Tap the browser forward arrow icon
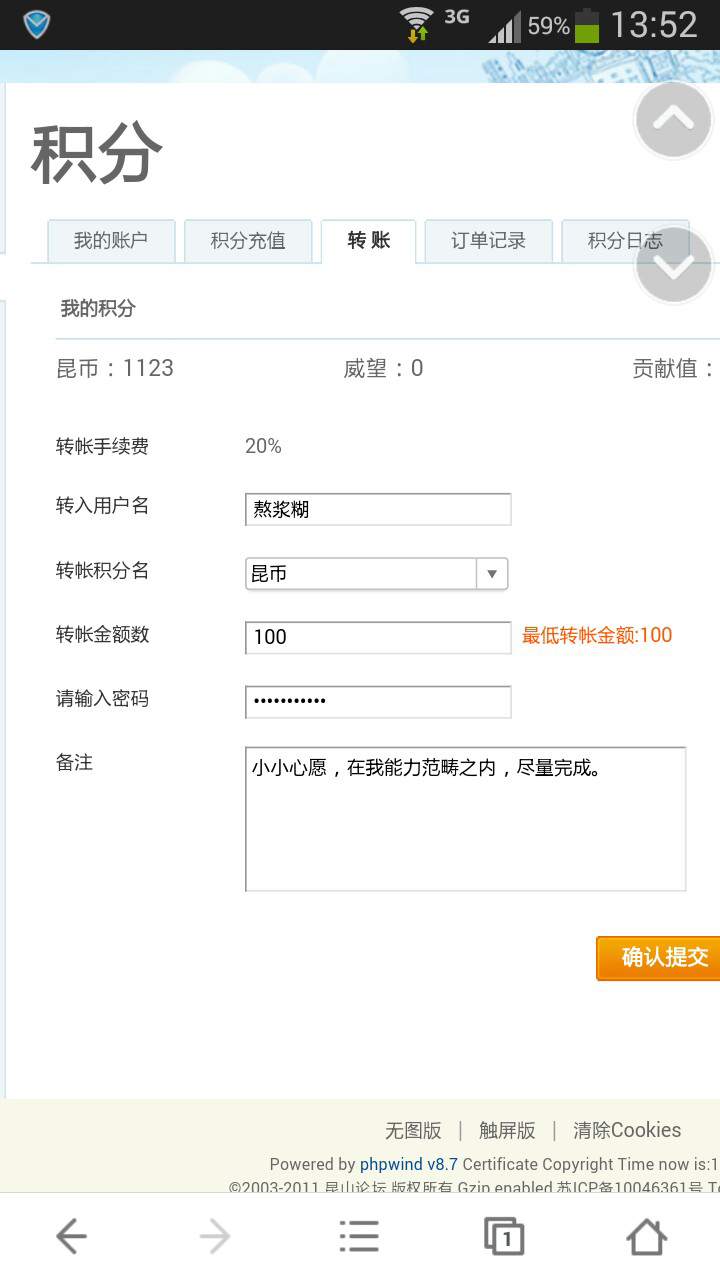720x1280 pixels. [x=215, y=1237]
